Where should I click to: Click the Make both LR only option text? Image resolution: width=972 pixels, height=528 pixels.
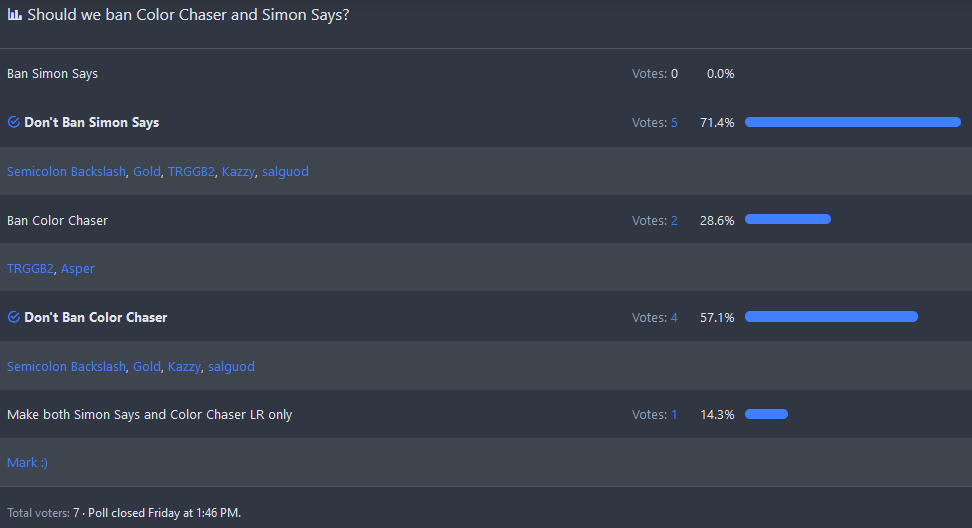[x=149, y=415]
